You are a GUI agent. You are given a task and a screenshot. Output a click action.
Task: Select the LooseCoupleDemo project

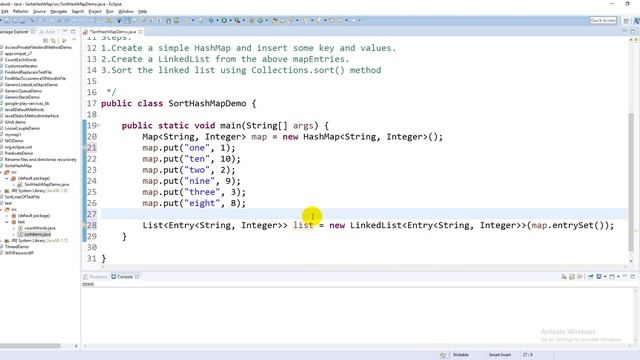point(22,128)
